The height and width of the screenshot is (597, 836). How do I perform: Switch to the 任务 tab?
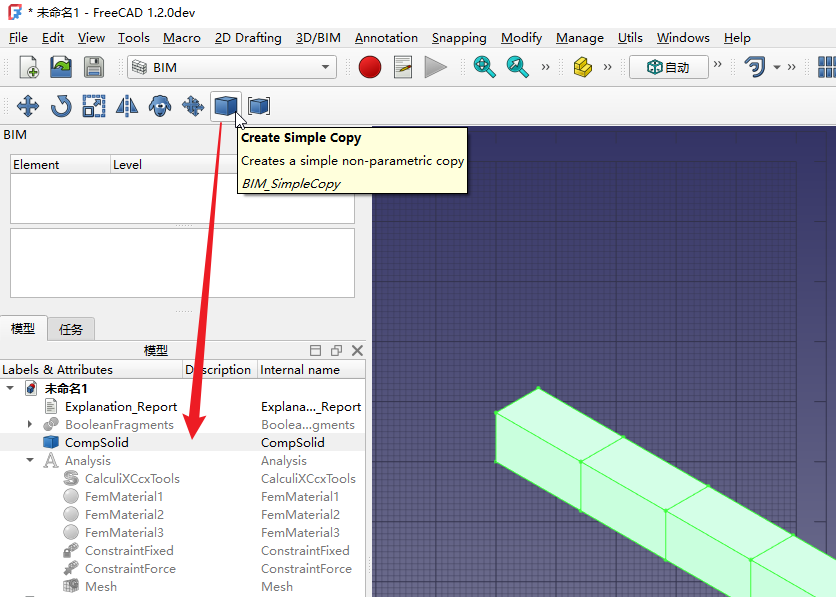(x=71, y=328)
